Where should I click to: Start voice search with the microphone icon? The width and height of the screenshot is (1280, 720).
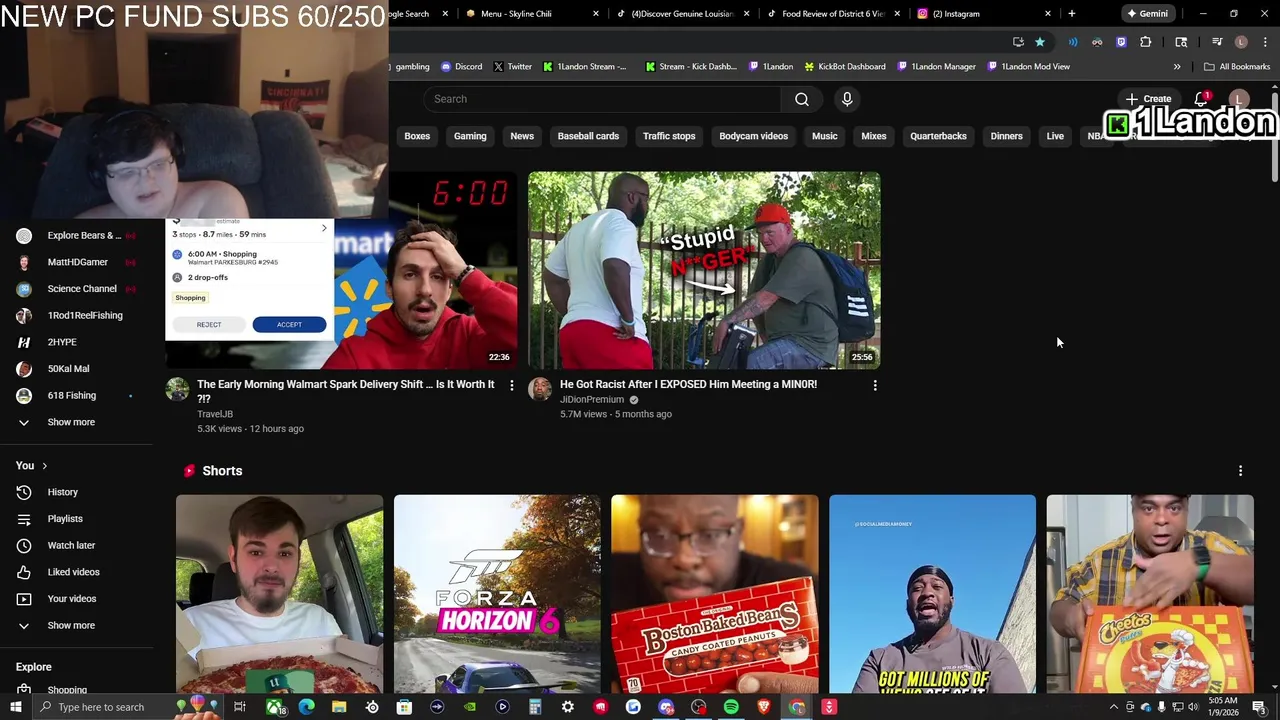pyautogui.click(x=847, y=99)
